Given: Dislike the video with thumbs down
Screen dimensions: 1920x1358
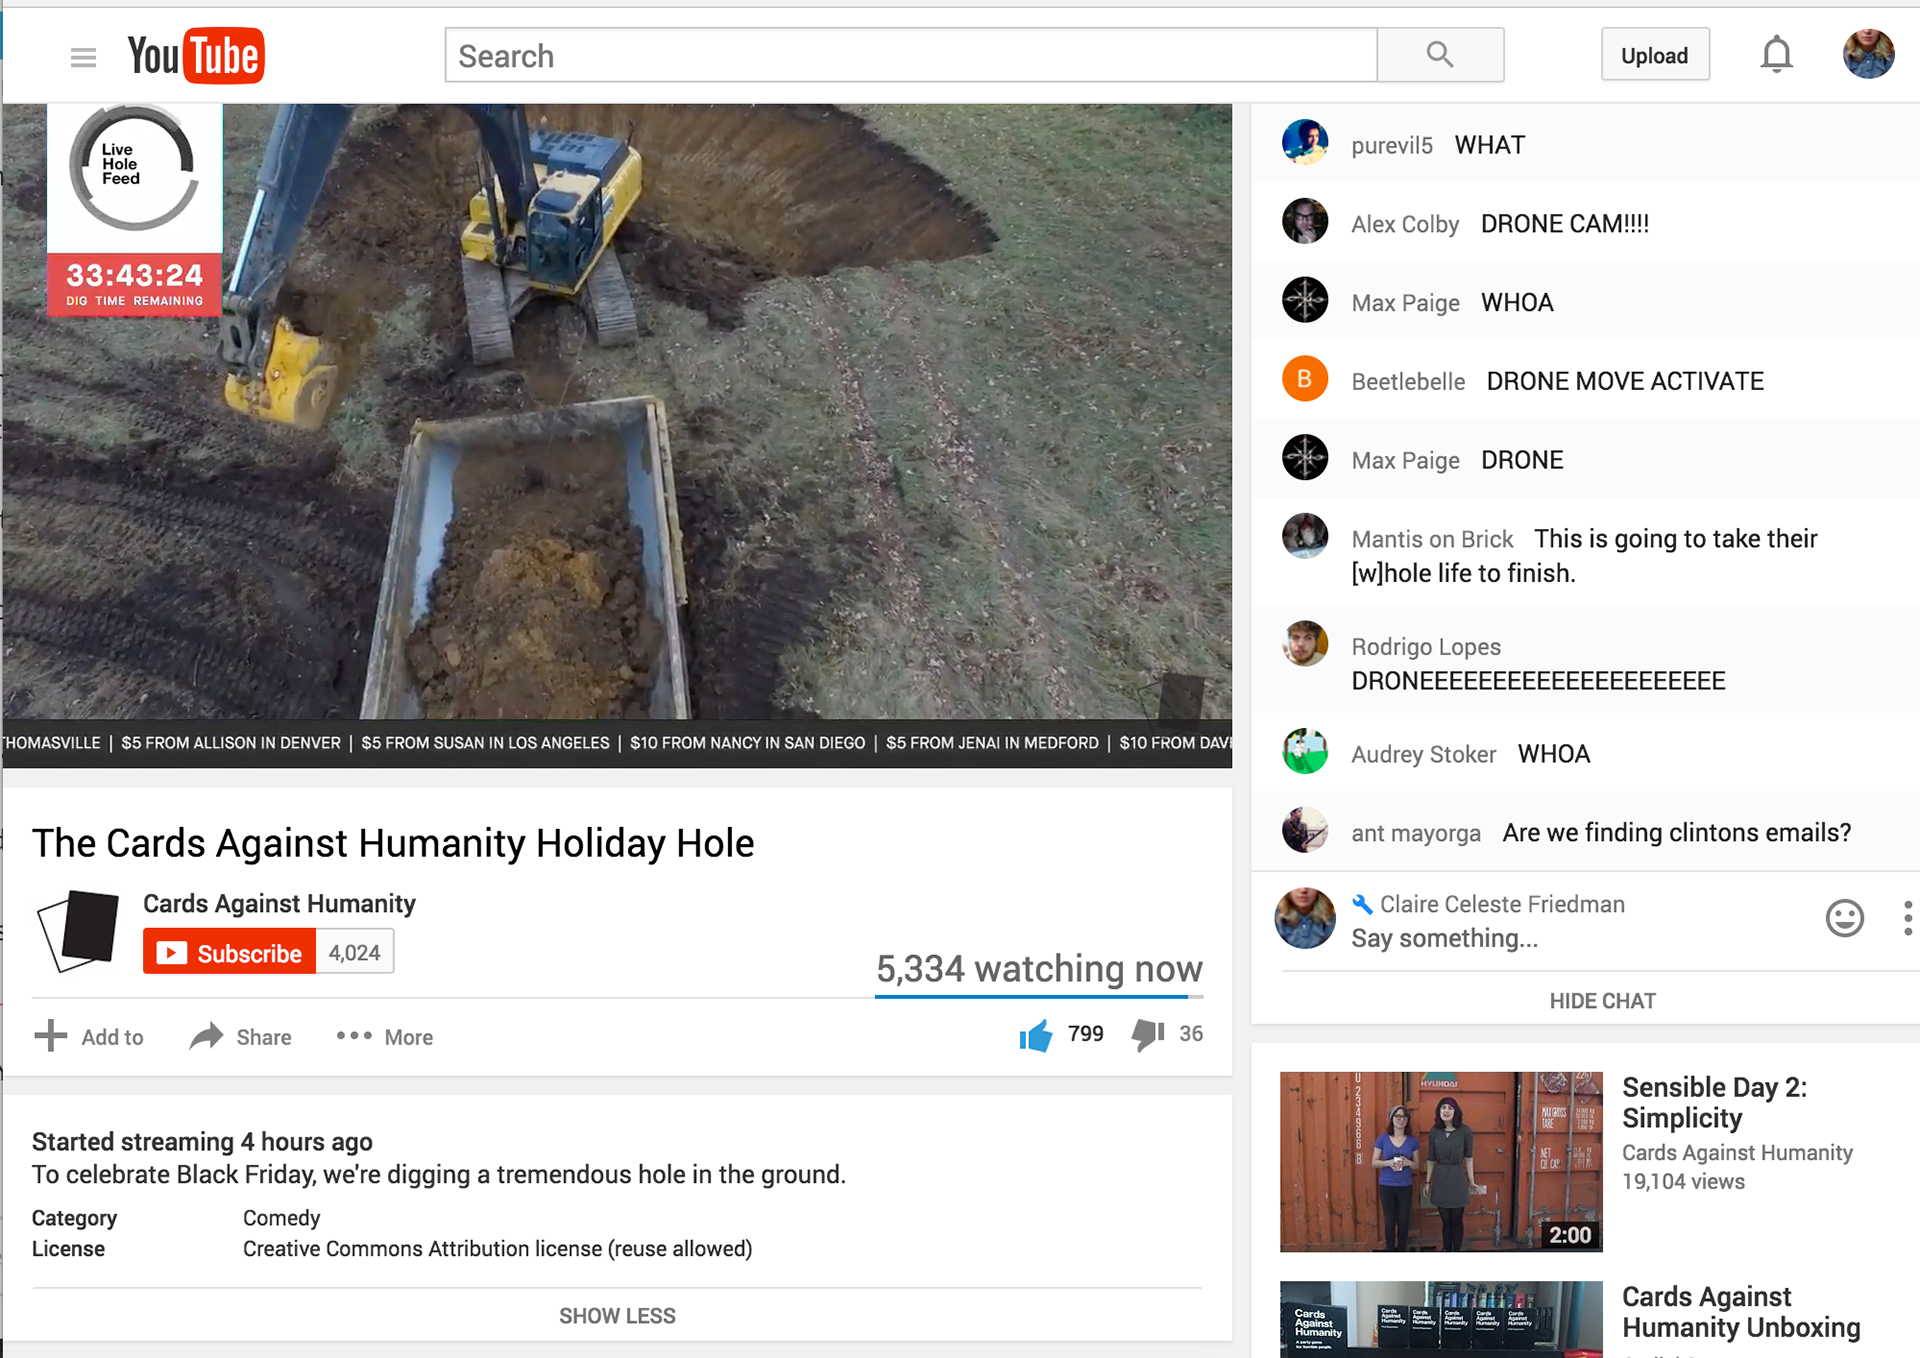Looking at the screenshot, I should pyautogui.click(x=1148, y=1035).
